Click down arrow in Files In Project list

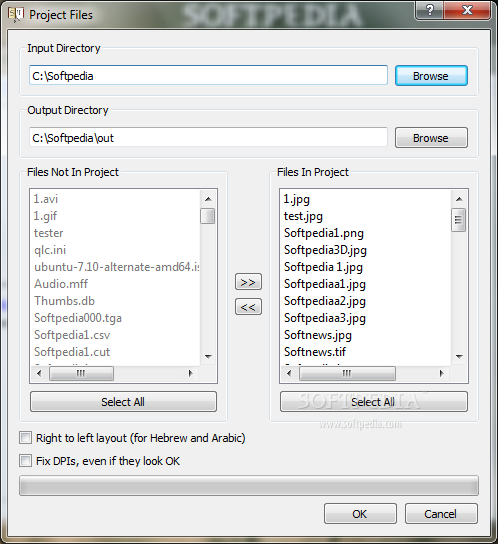459,356
